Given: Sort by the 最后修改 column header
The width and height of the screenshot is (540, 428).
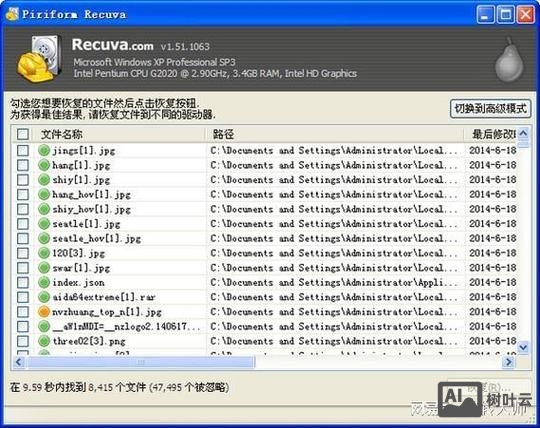Looking at the screenshot, I should pyautogui.click(x=491, y=134).
